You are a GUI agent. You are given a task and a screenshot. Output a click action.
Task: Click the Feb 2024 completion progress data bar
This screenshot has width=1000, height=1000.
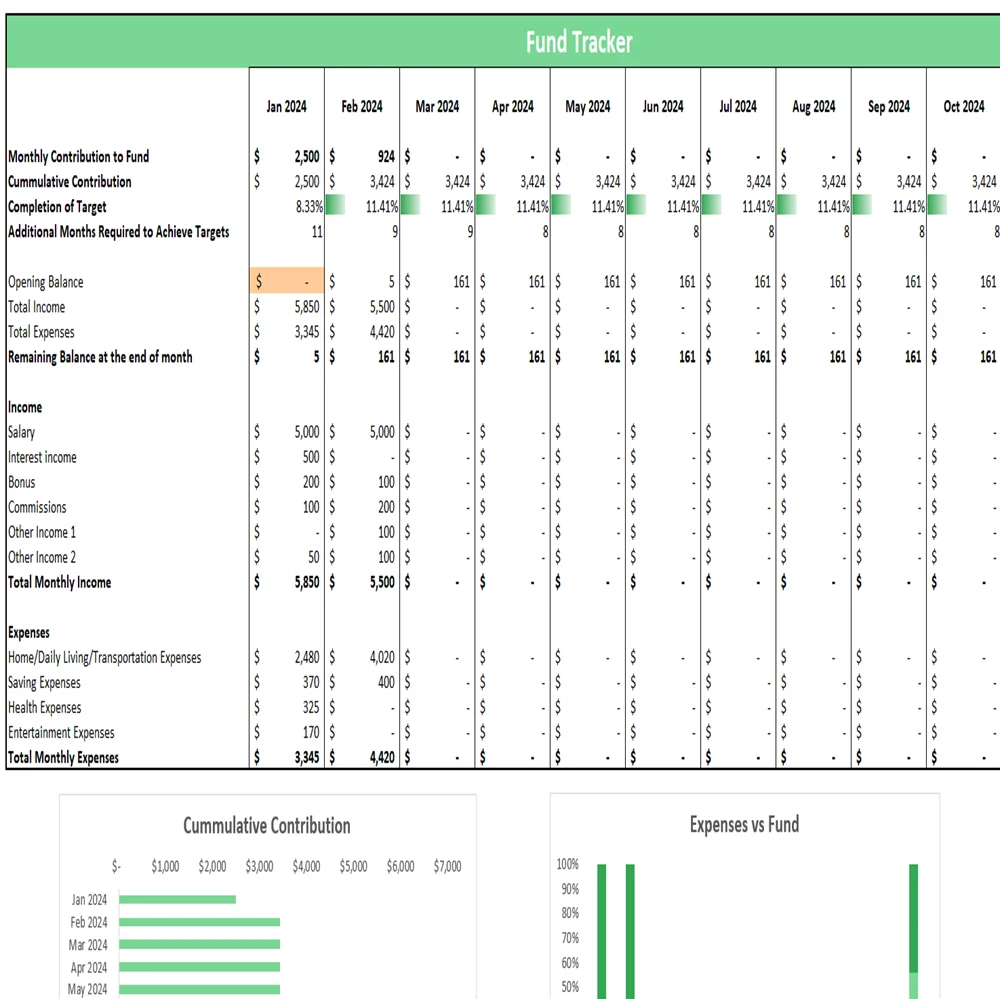point(335,207)
